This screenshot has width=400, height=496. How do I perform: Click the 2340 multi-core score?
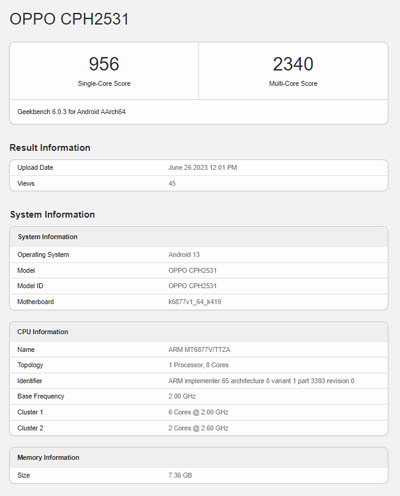pyautogui.click(x=293, y=64)
